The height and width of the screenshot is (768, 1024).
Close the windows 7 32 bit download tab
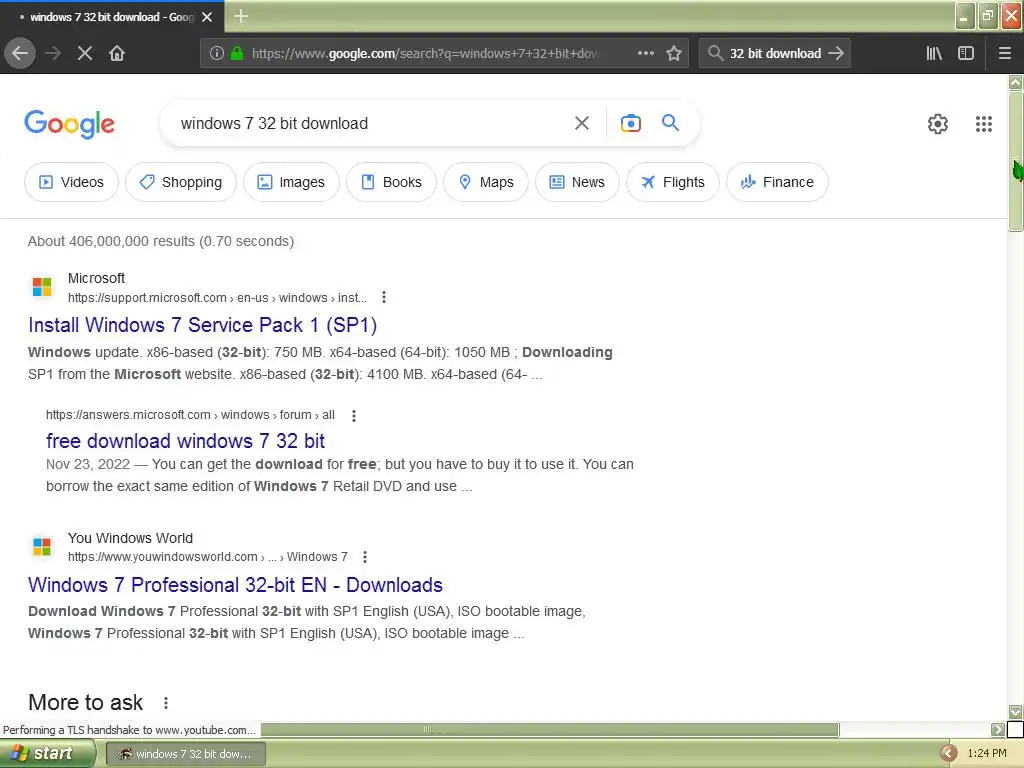point(207,17)
